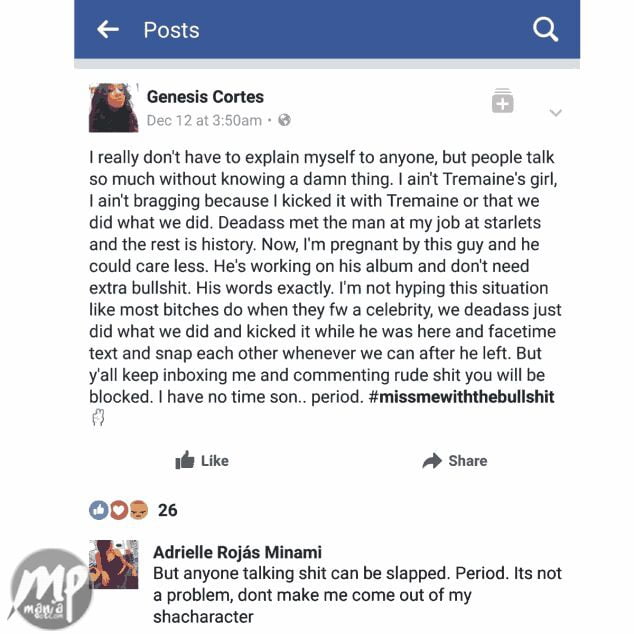634x634 pixels.
Task: Expand the post options chevron
Action: point(555,112)
